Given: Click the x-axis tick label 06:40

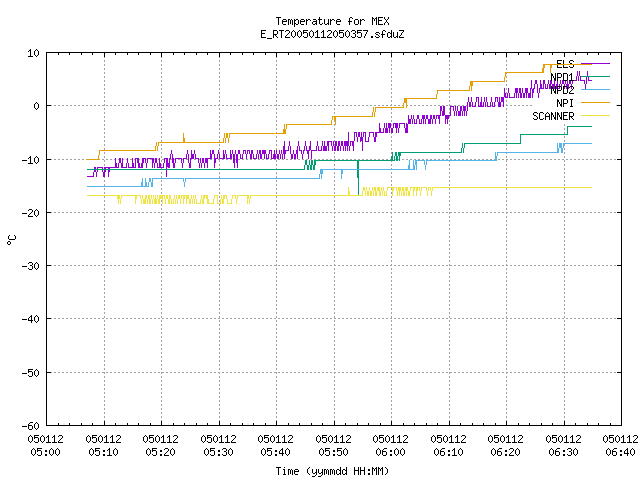Looking at the screenshot, I should (621, 452).
